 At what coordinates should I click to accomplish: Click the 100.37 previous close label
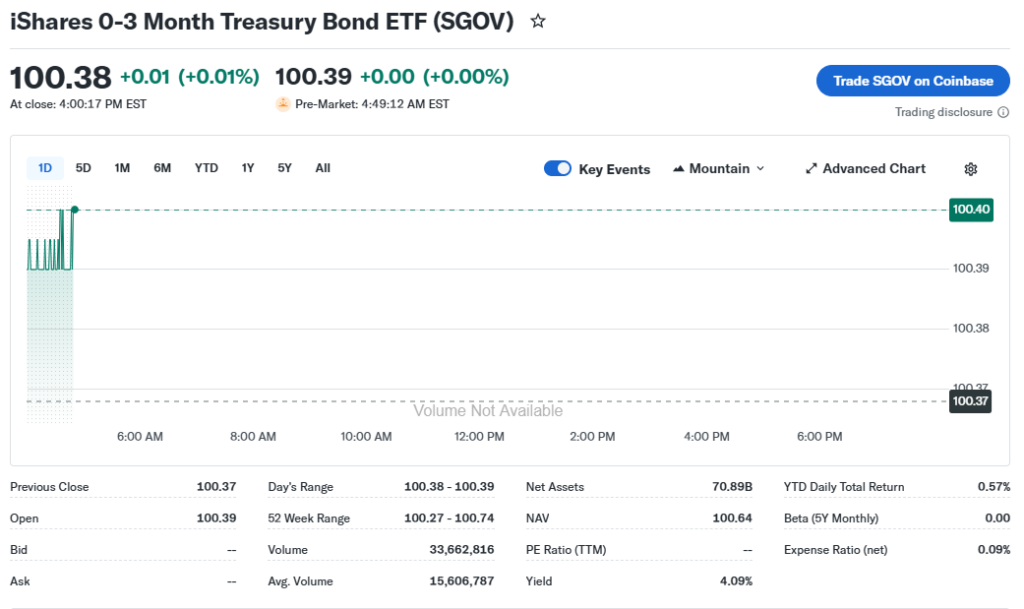pyautogui.click(x=971, y=401)
